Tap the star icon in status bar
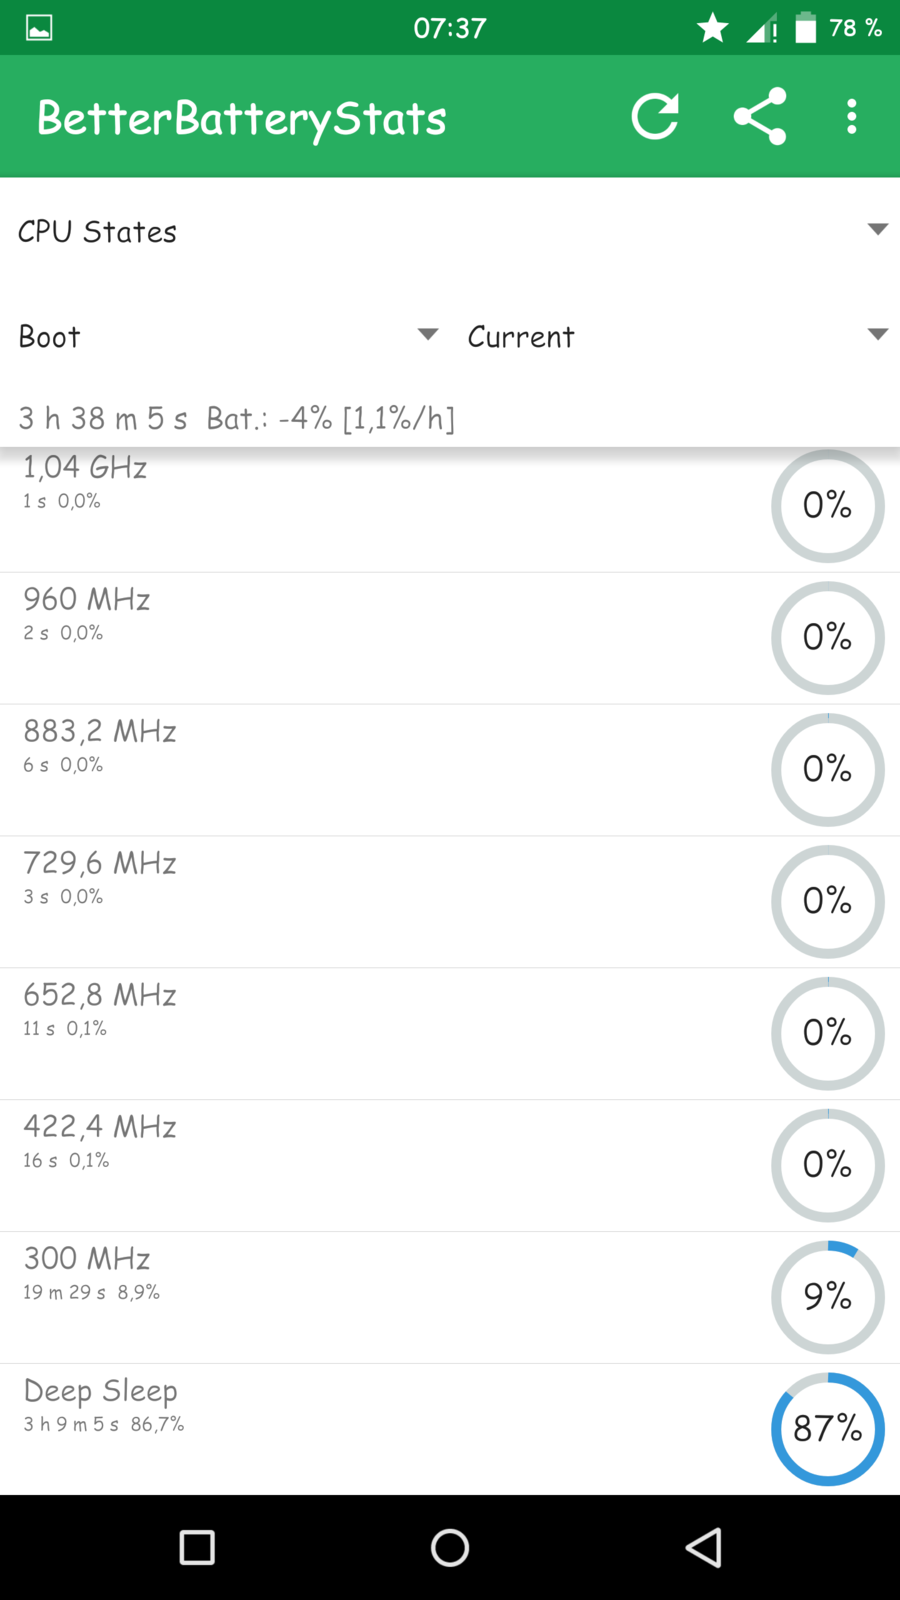This screenshot has width=900, height=1600. (x=713, y=28)
